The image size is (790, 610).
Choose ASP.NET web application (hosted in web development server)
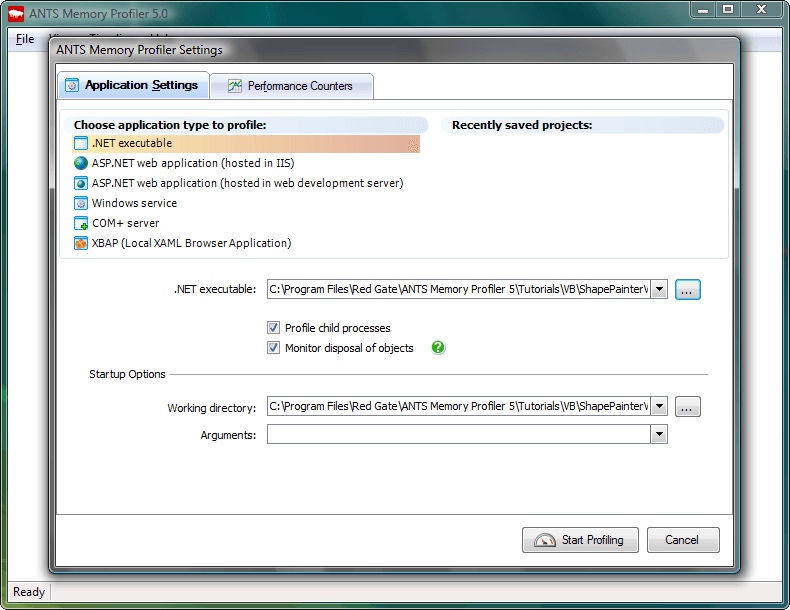pos(247,183)
